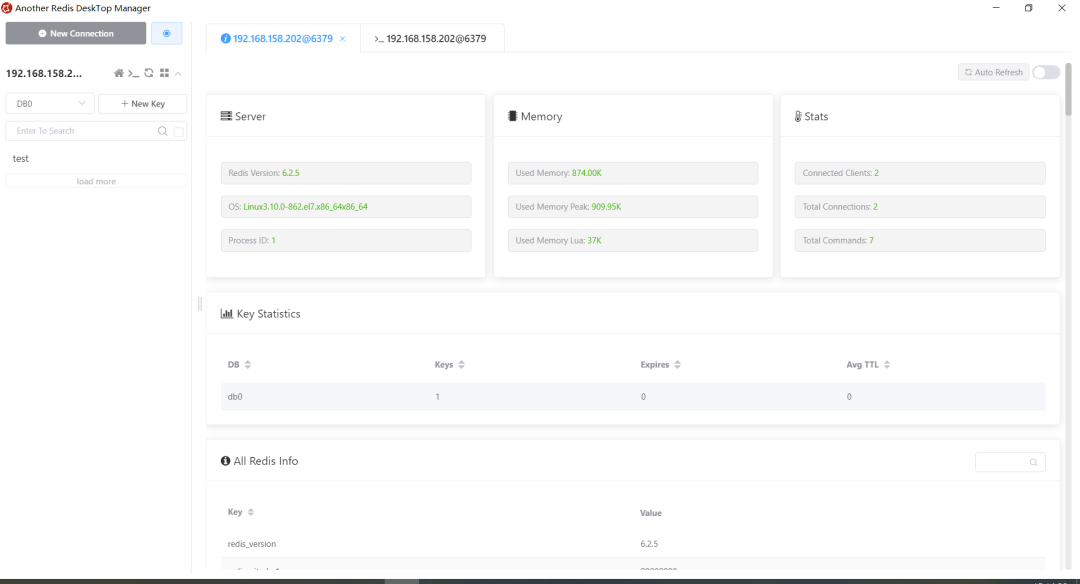
Task: Close the info tab with the x
Action: coord(342,39)
